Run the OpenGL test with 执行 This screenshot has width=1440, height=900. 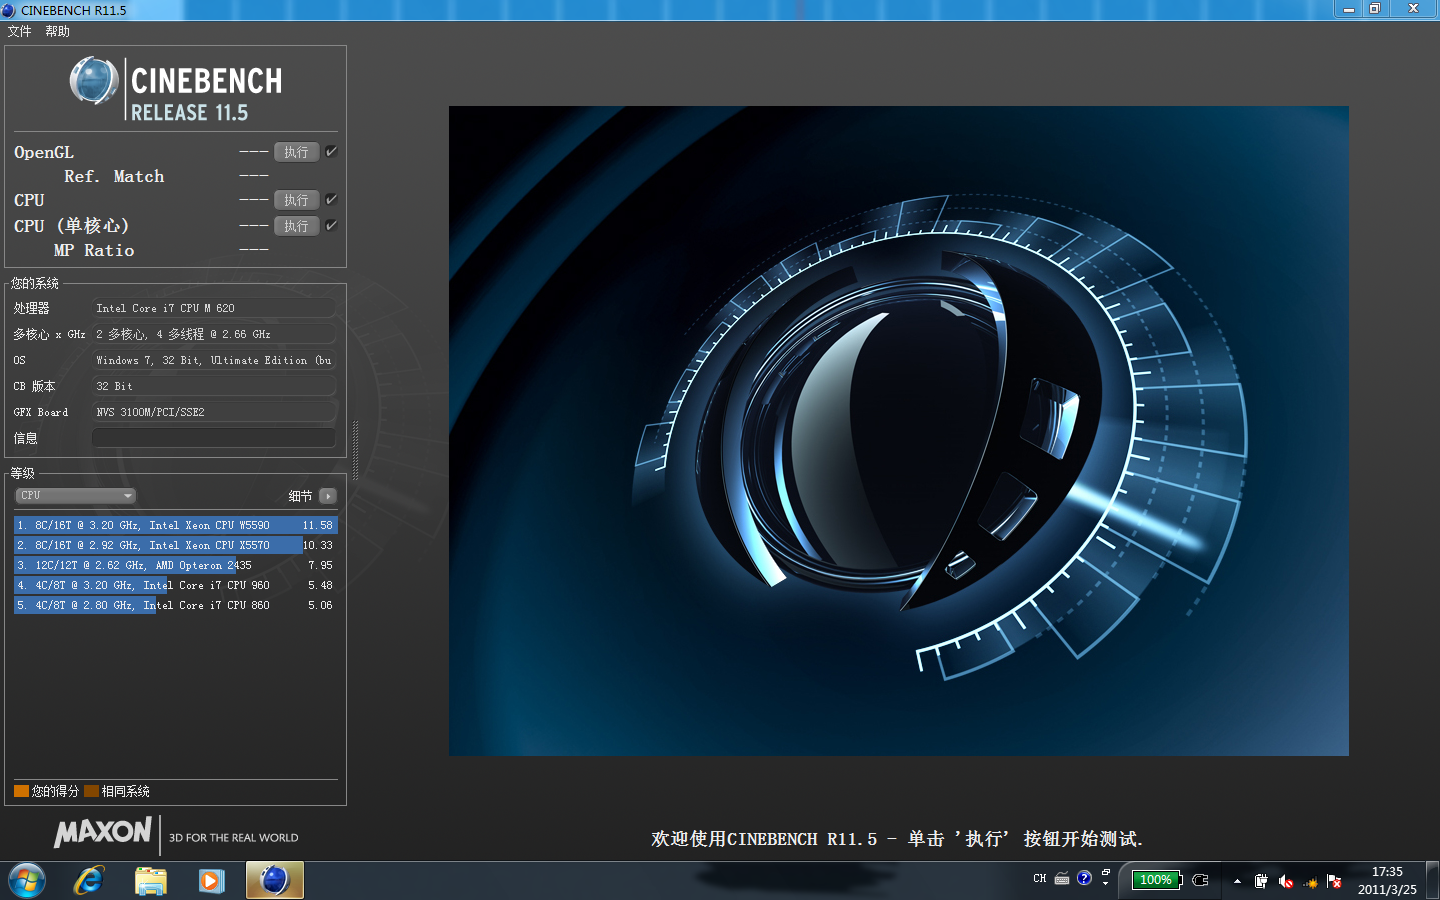coord(296,152)
